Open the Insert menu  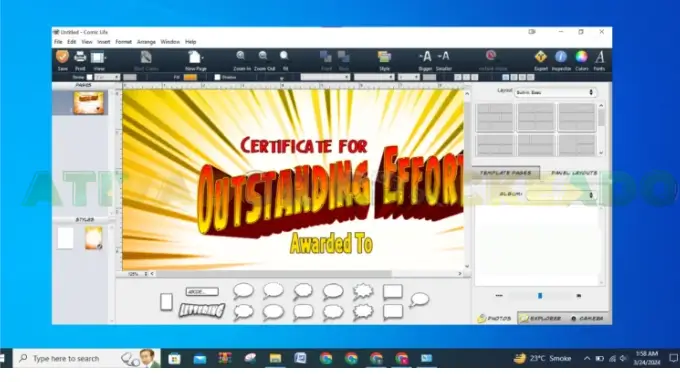coord(104,42)
